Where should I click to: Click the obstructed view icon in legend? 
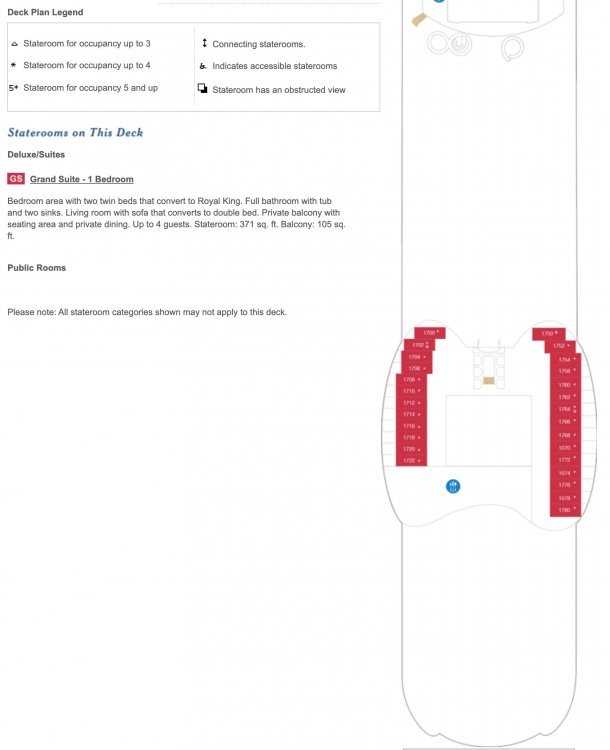(202, 88)
